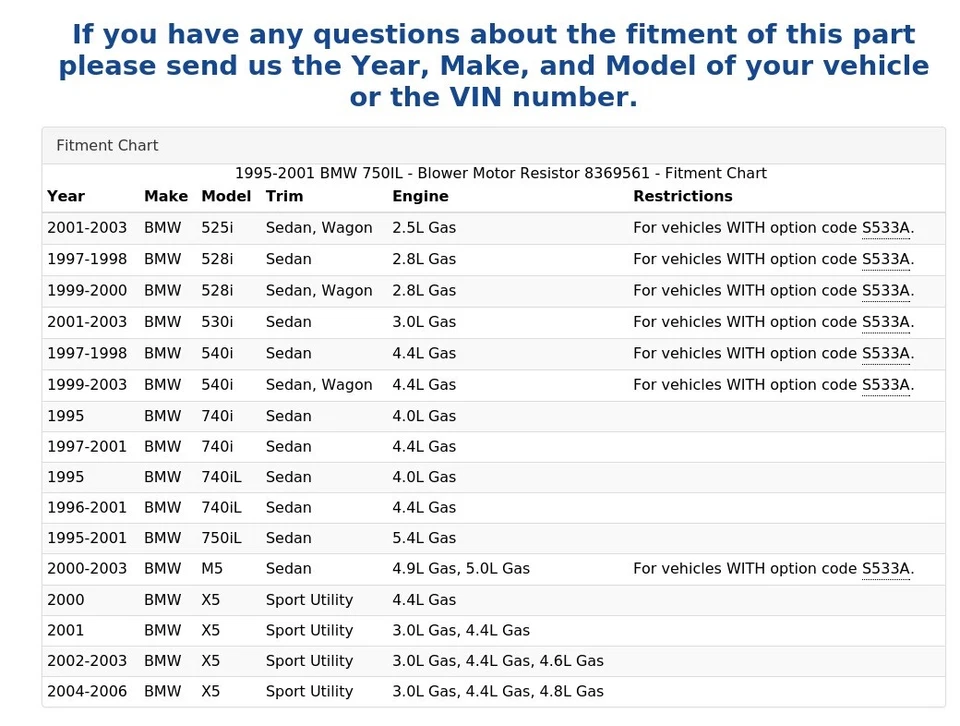This screenshot has height=726, width=960.
Task: Click the blue fitment questions heading text
Action: [x=493, y=66]
